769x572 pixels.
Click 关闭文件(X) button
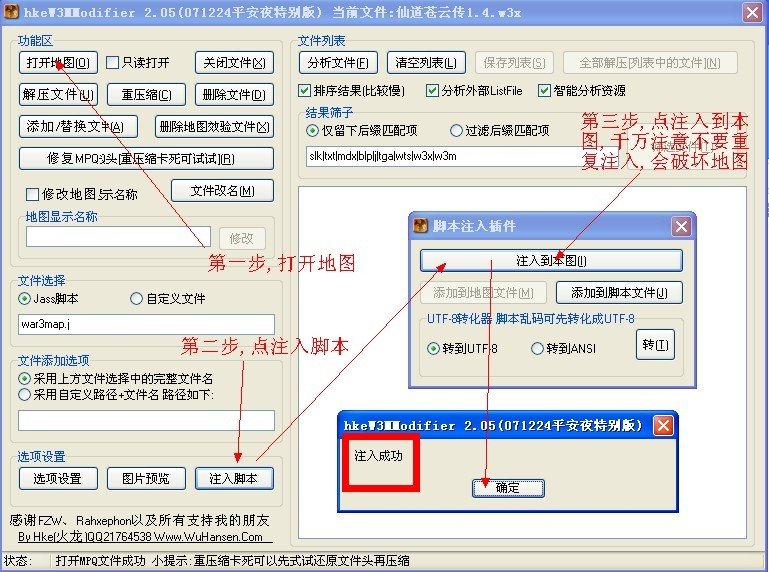coord(234,63)
